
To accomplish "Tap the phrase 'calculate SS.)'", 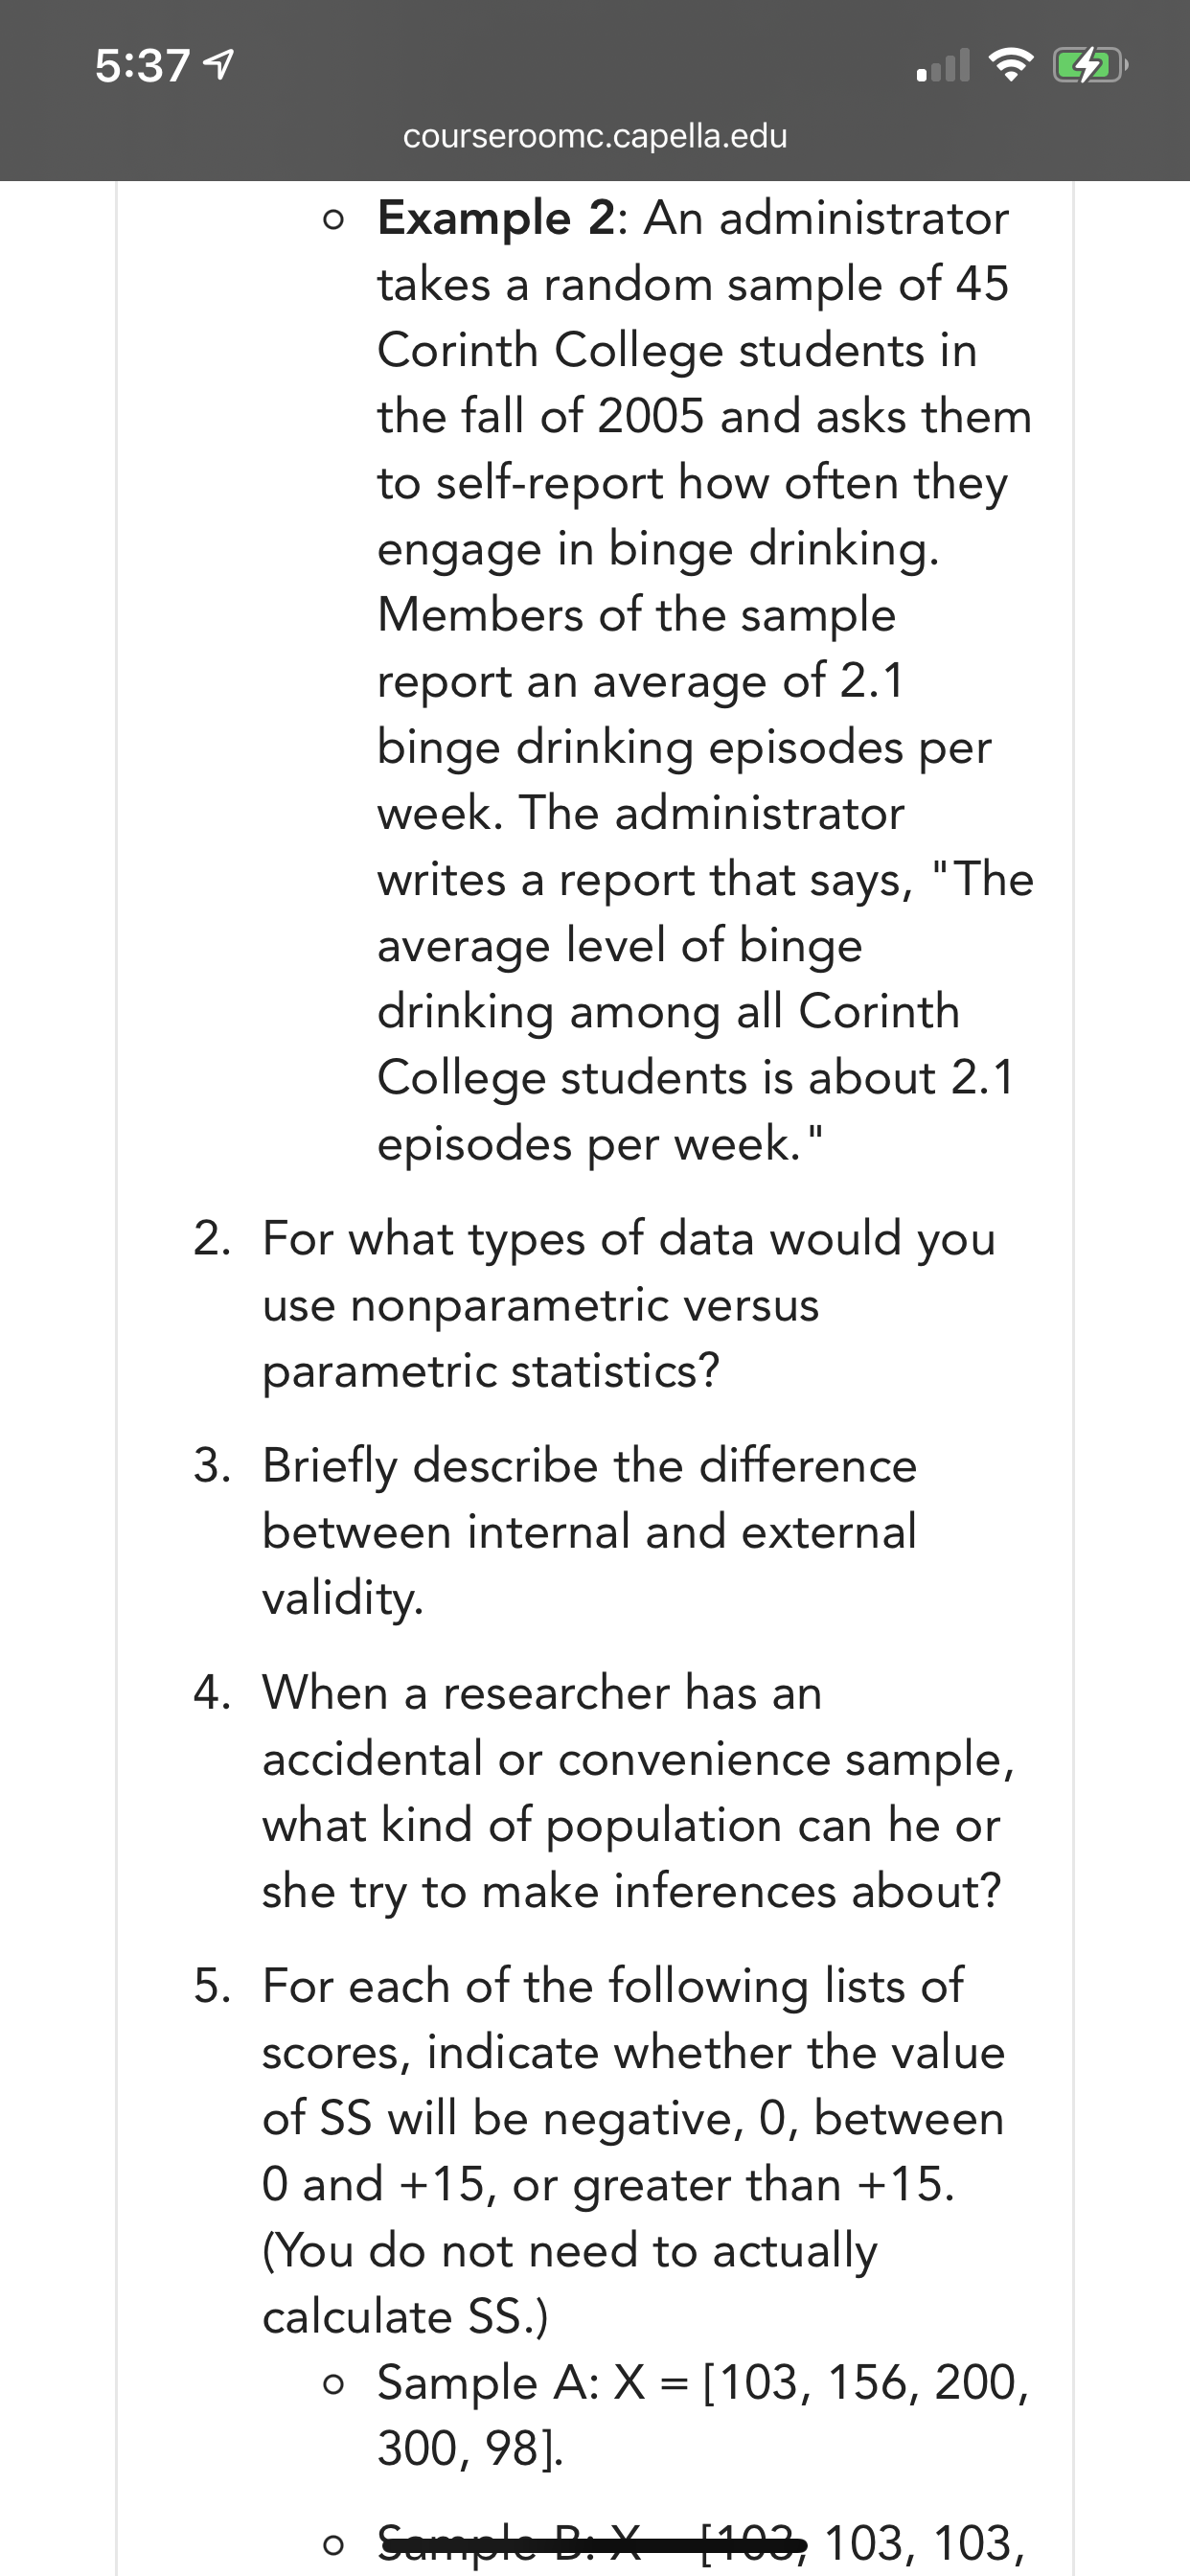I will pyautogui.click(x=405, y=2316).
